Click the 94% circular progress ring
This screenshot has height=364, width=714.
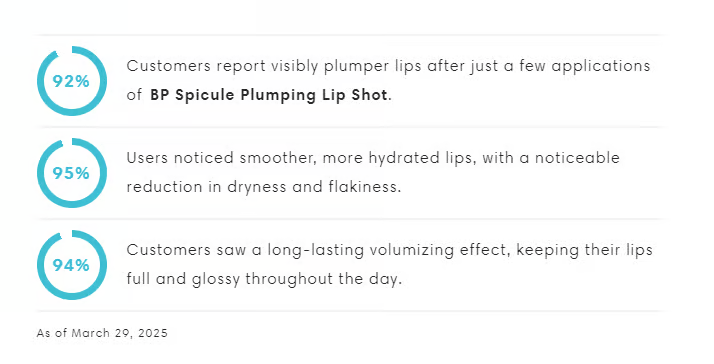pyautogui.click(x=72, y=265)
